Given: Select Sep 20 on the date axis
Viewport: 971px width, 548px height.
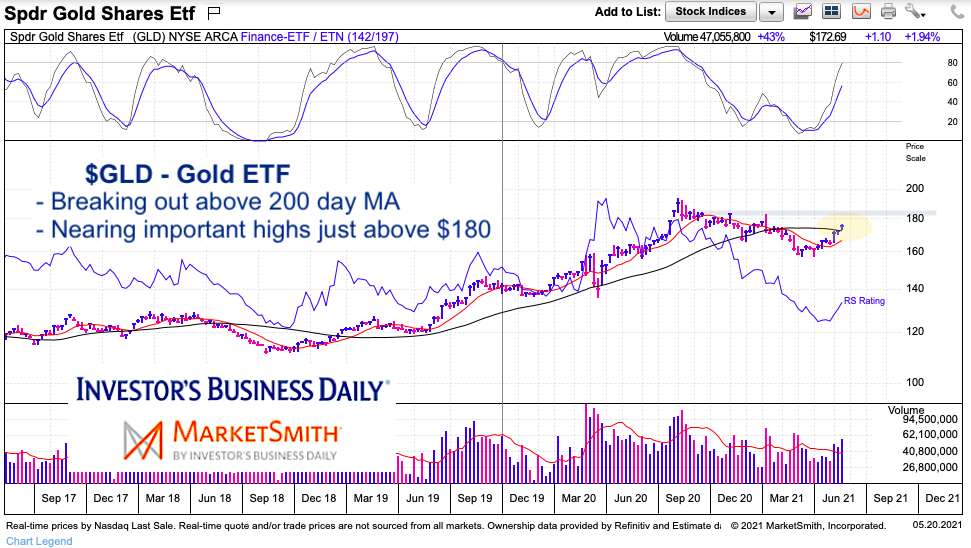Looking at the screenshot, I should [683, 498].
